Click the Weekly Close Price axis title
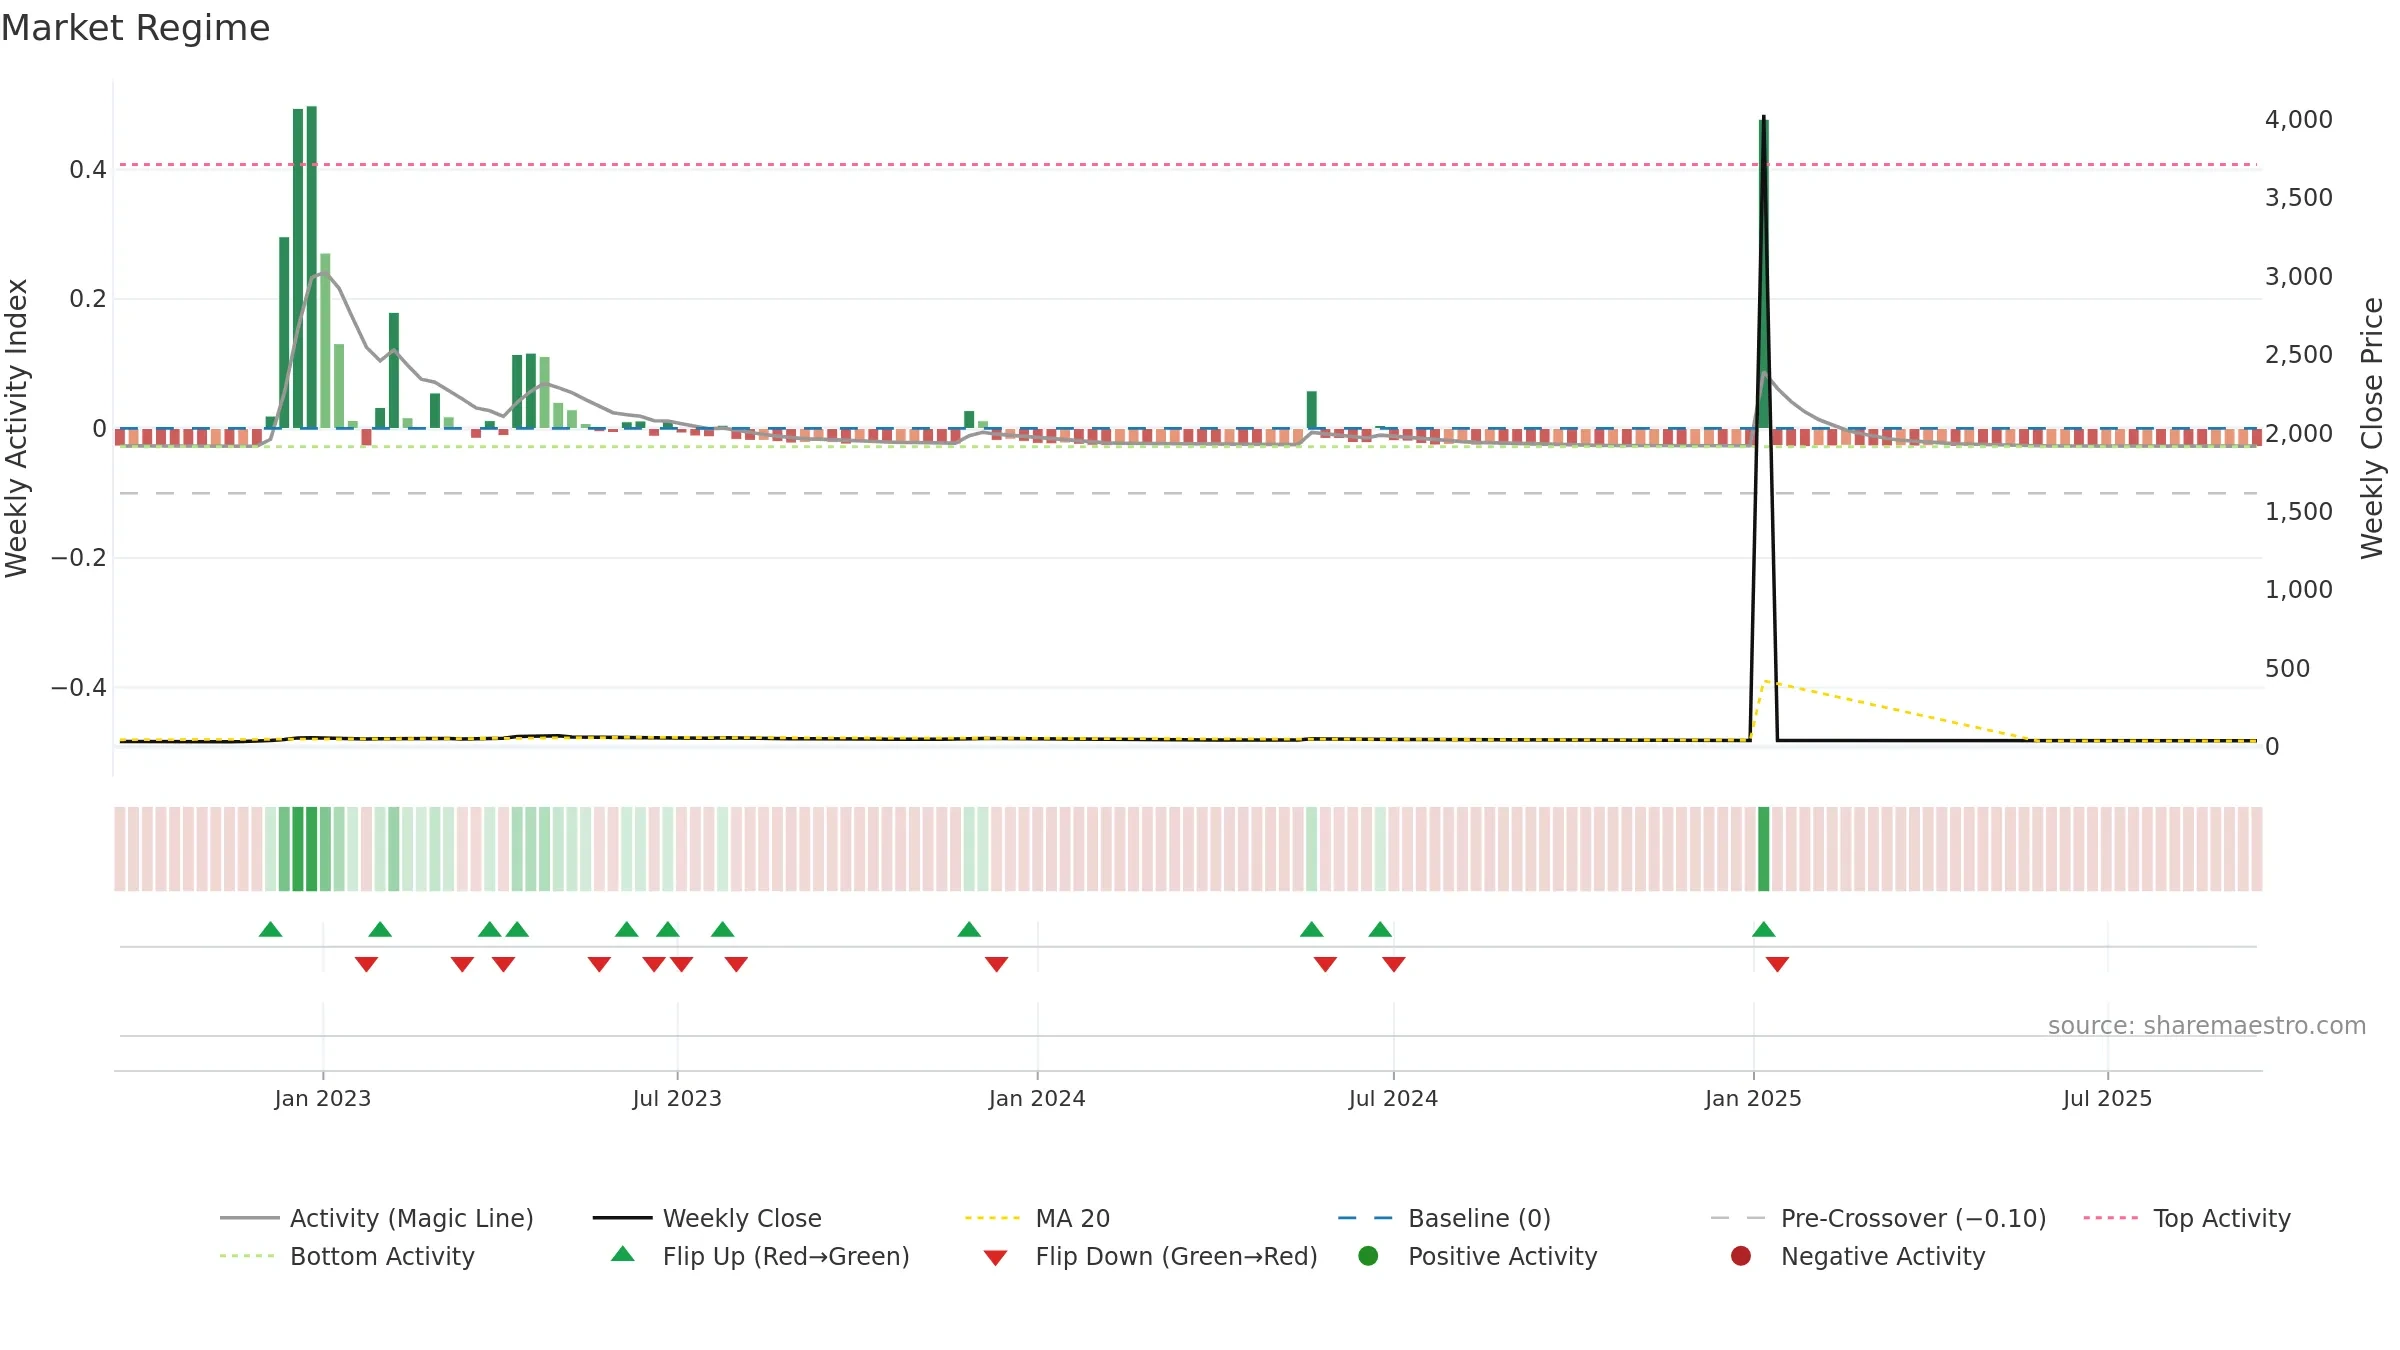 (x=2372, y=428)
